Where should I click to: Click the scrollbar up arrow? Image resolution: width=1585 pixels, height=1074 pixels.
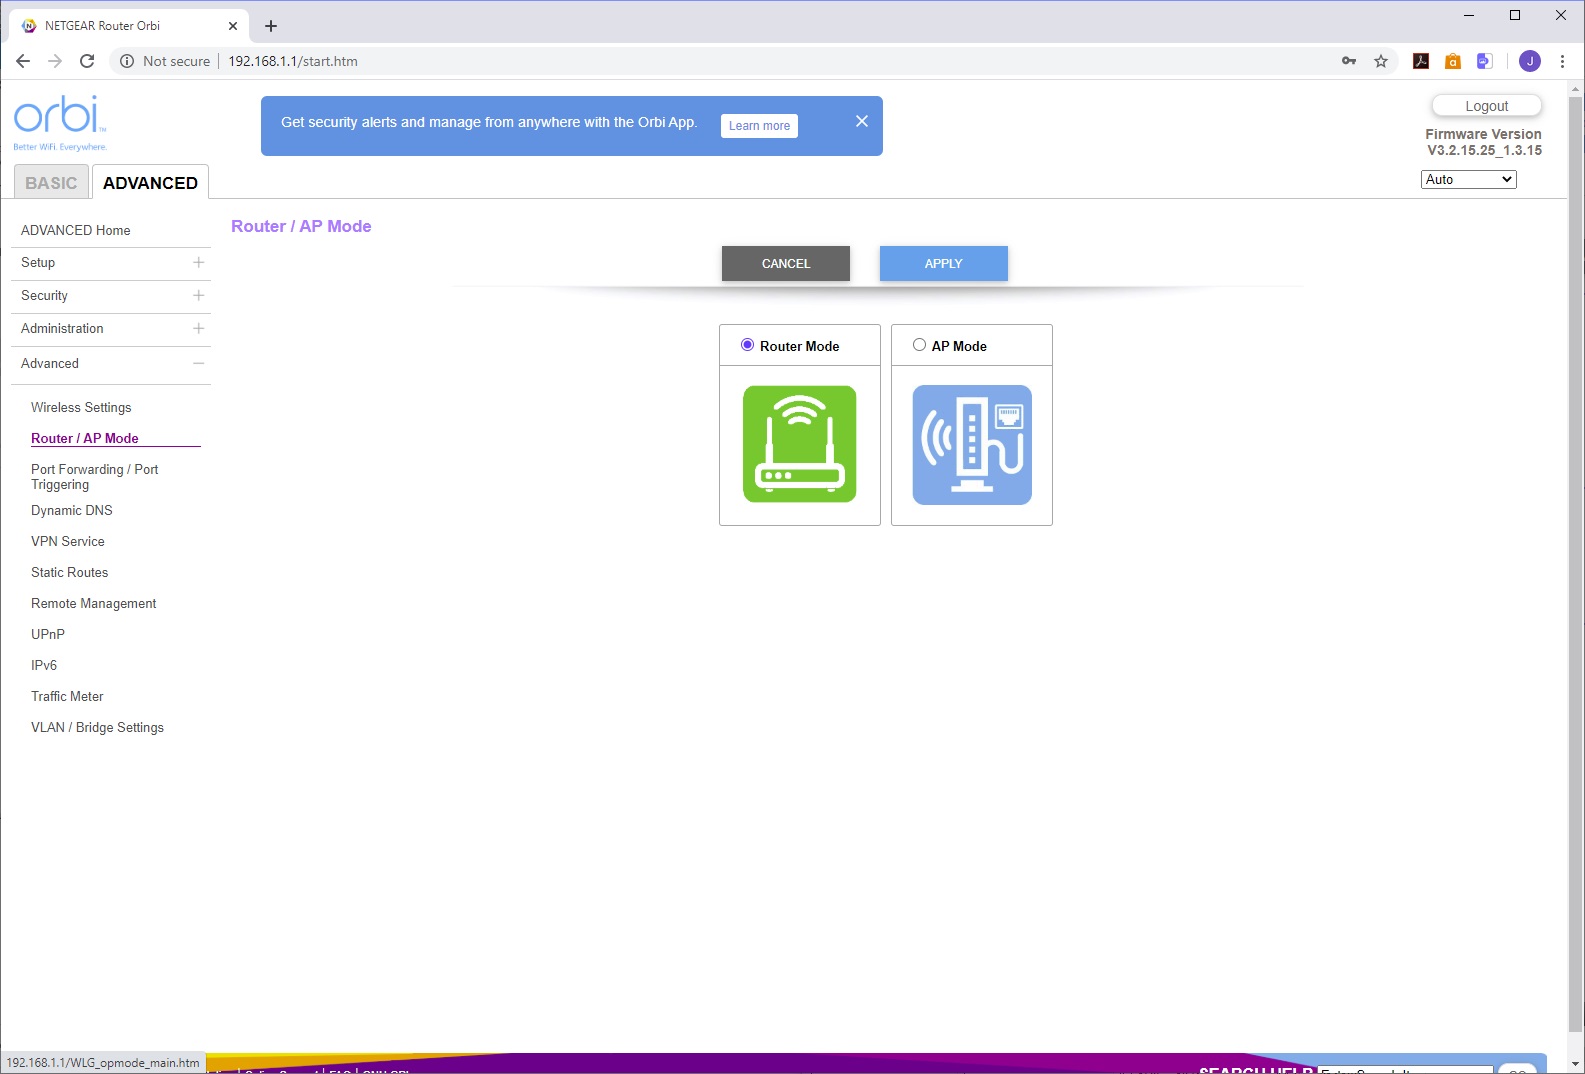1576,89
